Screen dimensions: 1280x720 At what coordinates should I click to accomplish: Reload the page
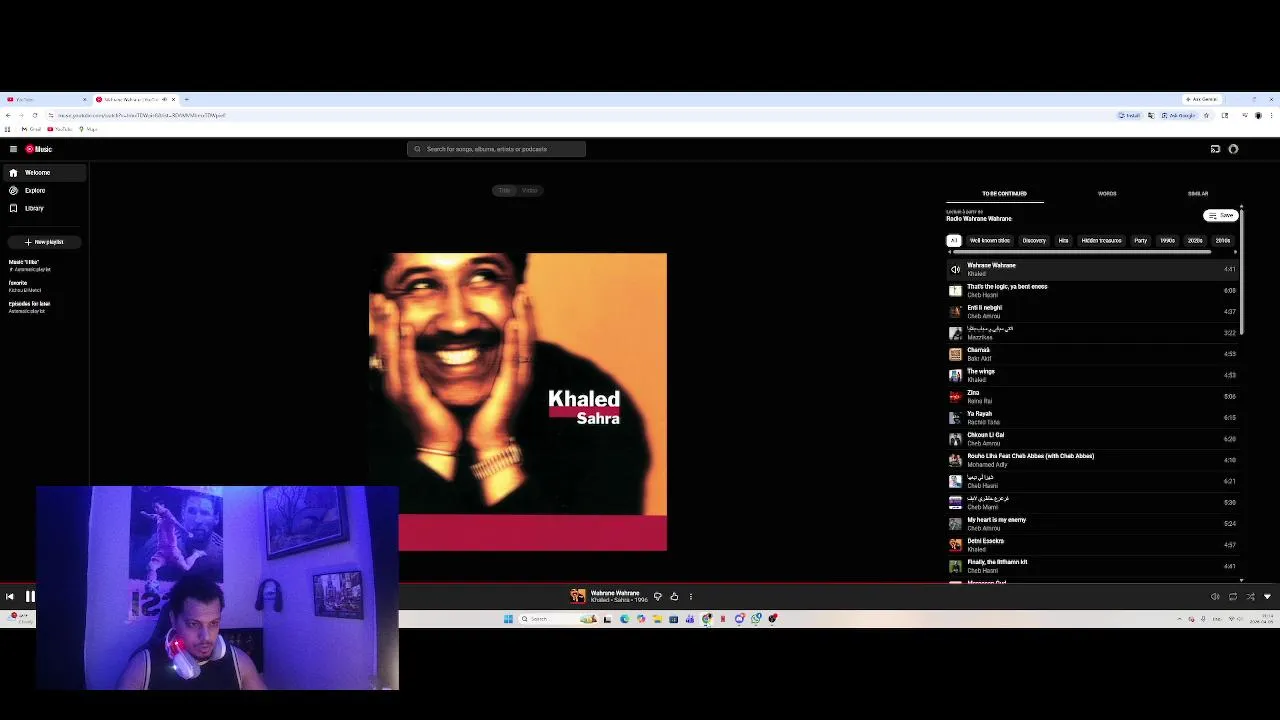point(35,116)
